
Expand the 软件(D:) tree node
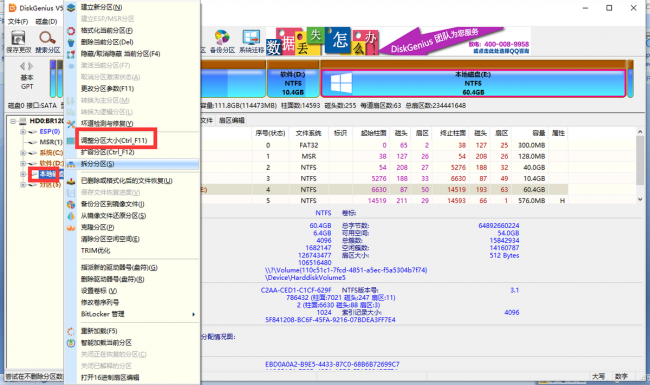23,163
